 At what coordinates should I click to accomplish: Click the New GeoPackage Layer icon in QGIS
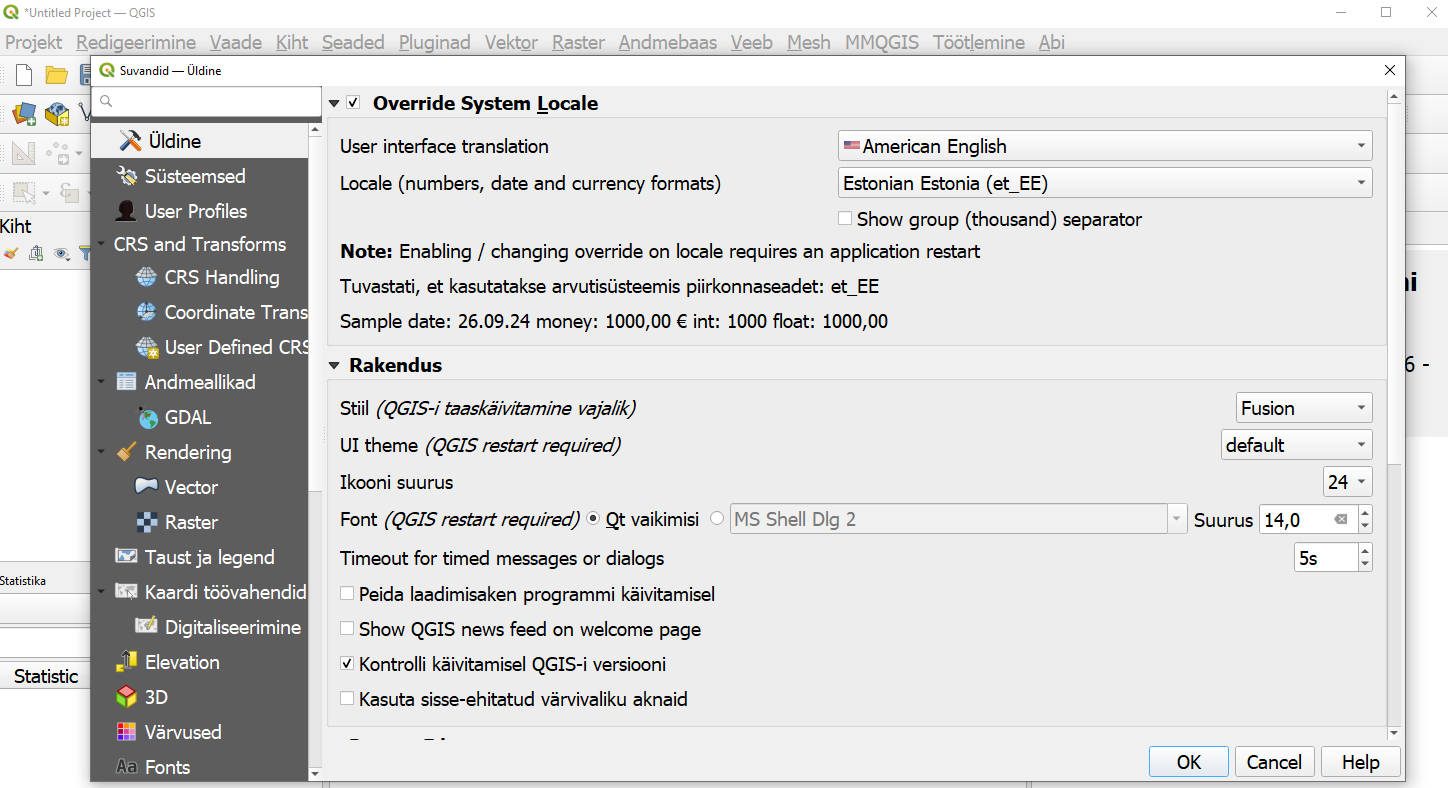(57, 114)
